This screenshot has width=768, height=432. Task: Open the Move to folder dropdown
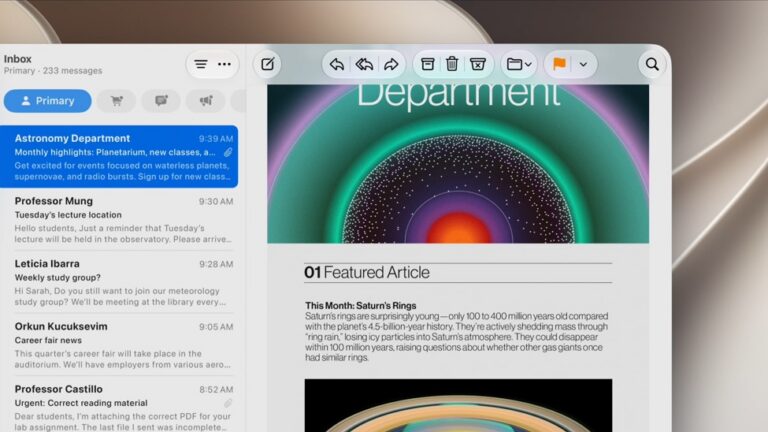click(x=519, y=64)
